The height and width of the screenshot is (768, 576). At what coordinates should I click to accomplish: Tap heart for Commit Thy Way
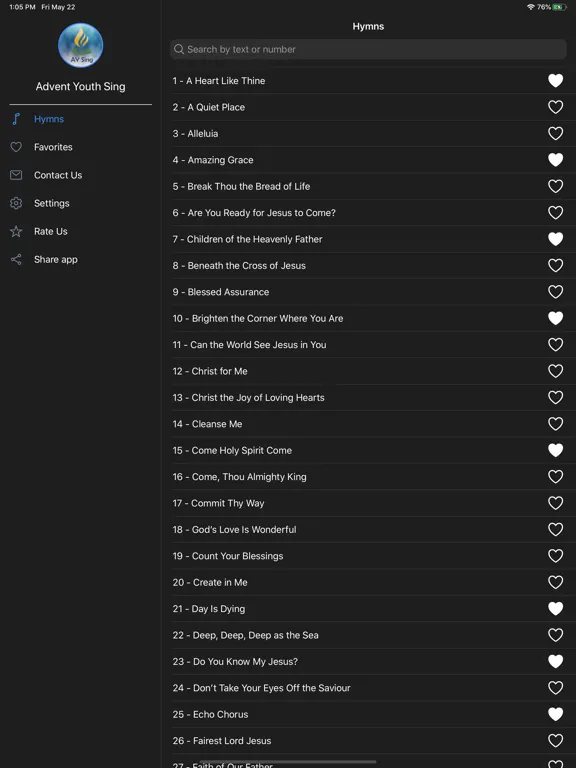pos(555,504)
